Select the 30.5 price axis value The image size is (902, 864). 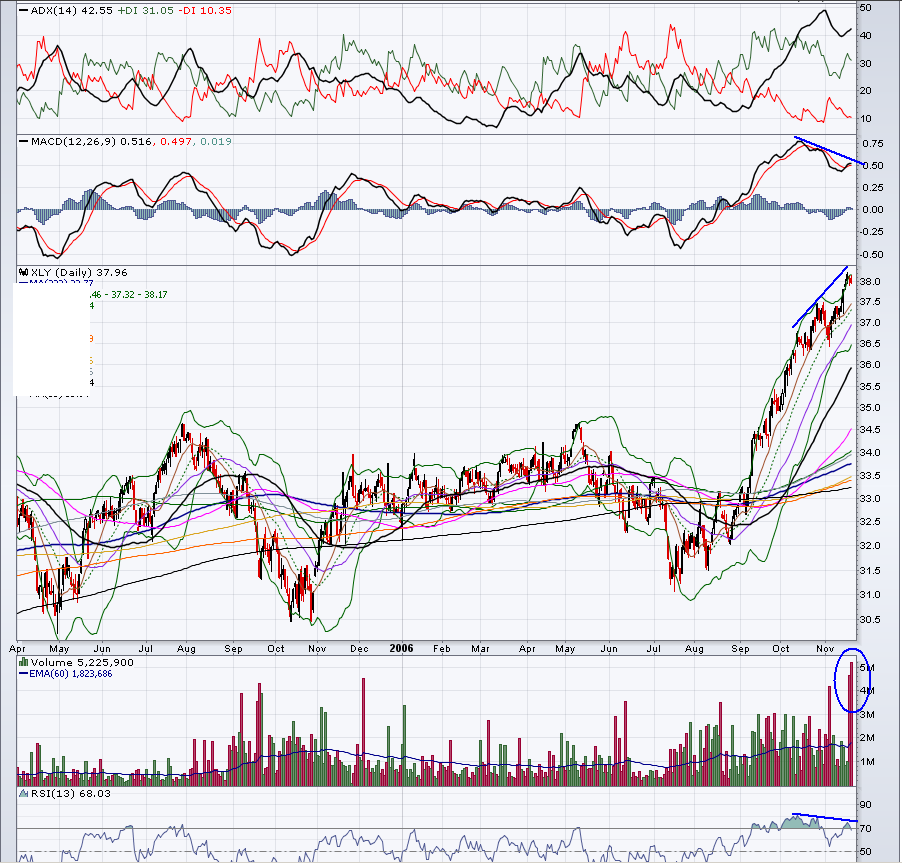pyautogui.click(x=870, y=620)
